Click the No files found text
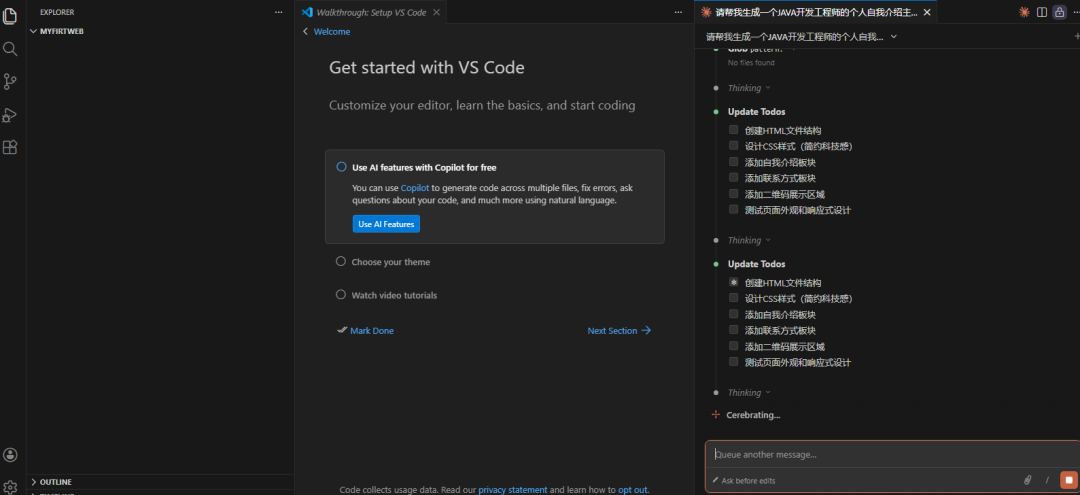Viewport: 1080px width, 495px height. coord(751,63)
